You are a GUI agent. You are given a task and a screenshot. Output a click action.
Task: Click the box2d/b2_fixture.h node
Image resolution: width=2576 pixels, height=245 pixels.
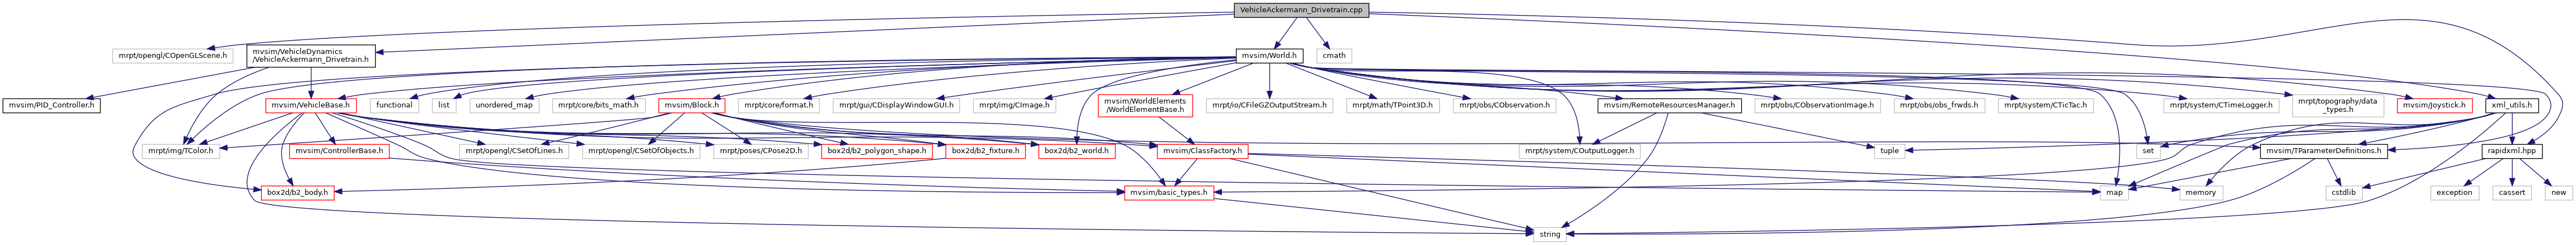coord(984,151)
